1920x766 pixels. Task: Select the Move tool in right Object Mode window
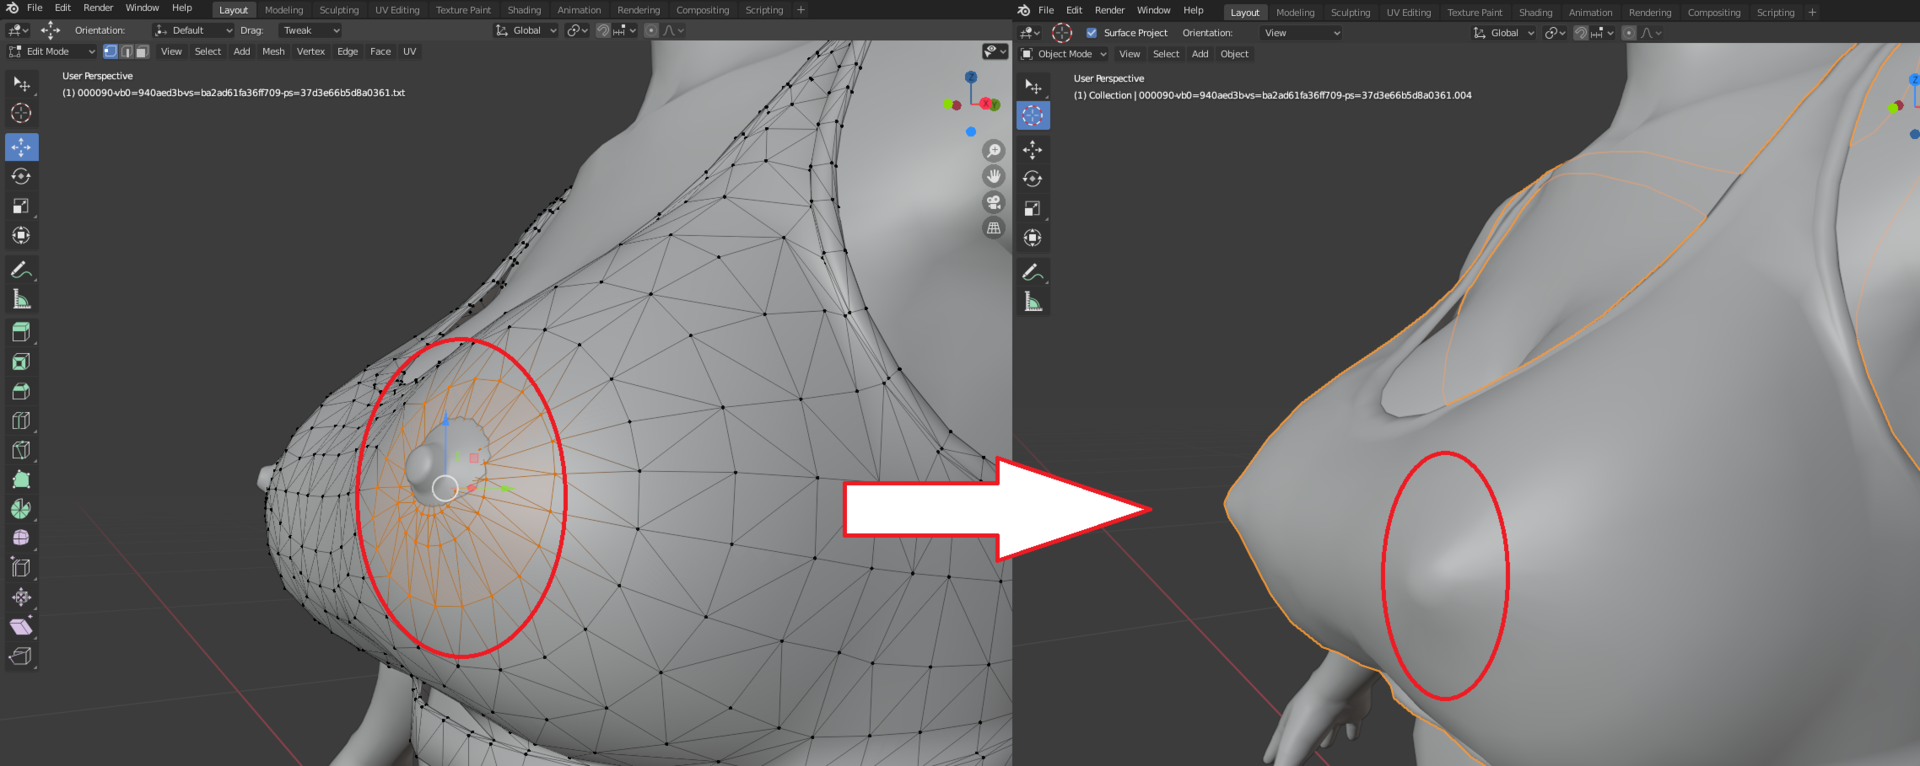click(1033, 150)
